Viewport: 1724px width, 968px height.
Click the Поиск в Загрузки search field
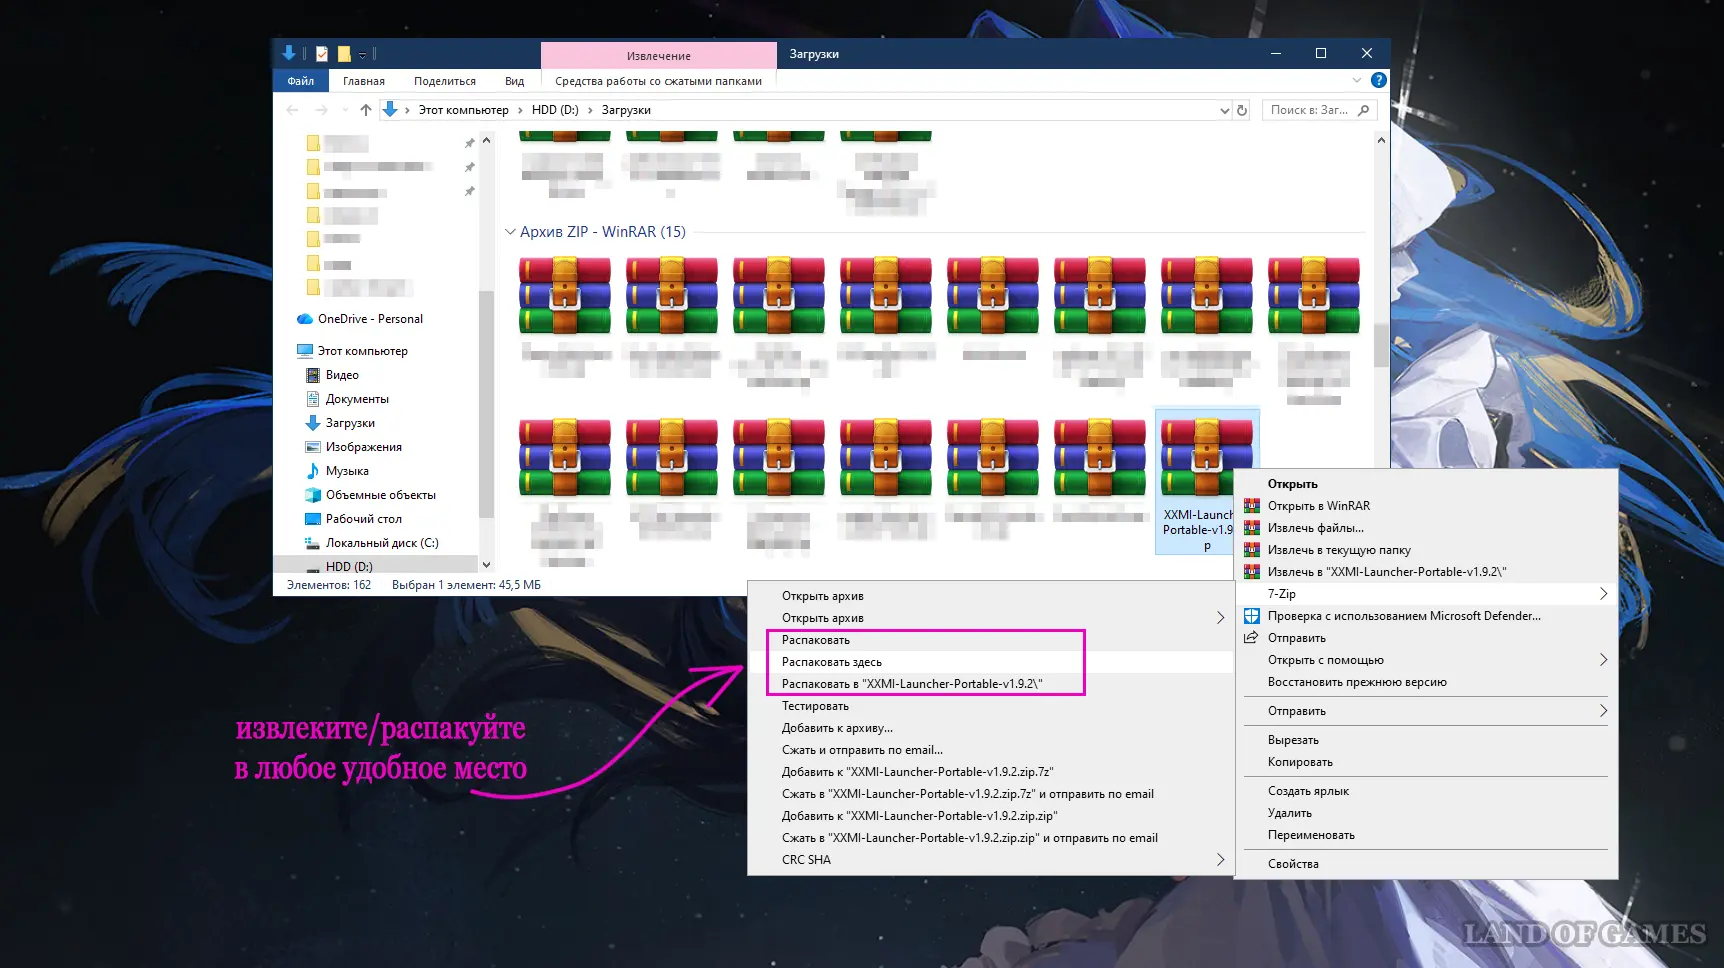click(x=1308, y=110)
